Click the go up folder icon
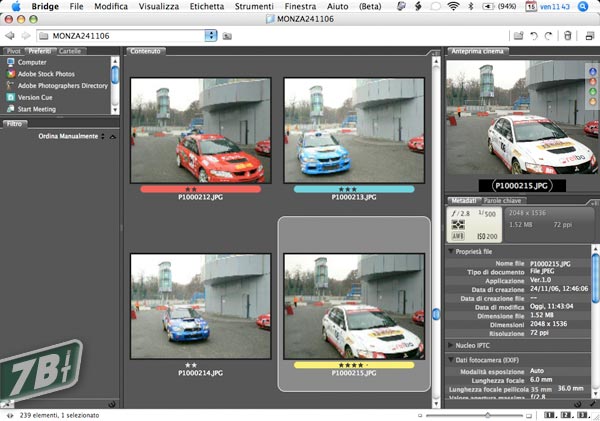Screen dimensions: 600x421 228,35
